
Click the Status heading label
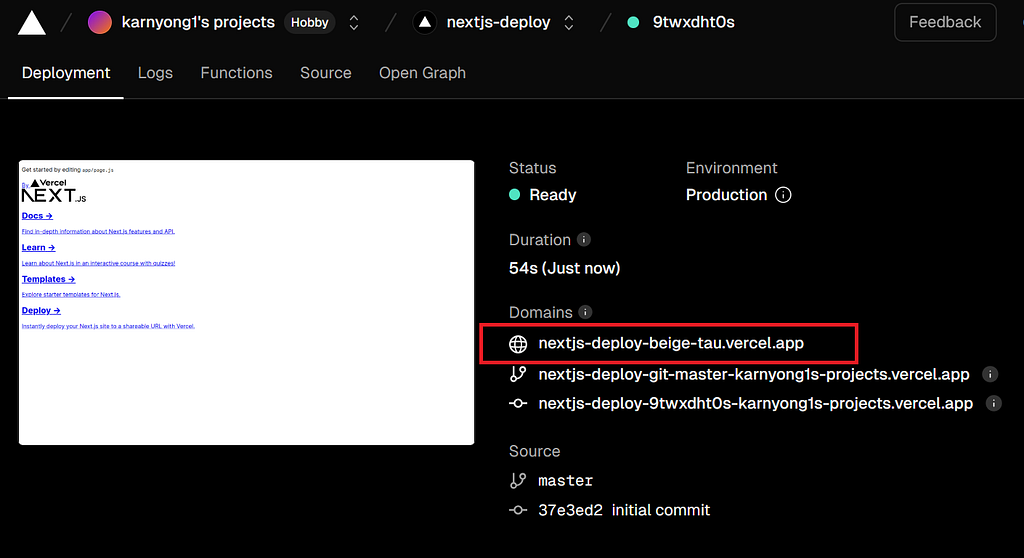[x=532, y=168]
